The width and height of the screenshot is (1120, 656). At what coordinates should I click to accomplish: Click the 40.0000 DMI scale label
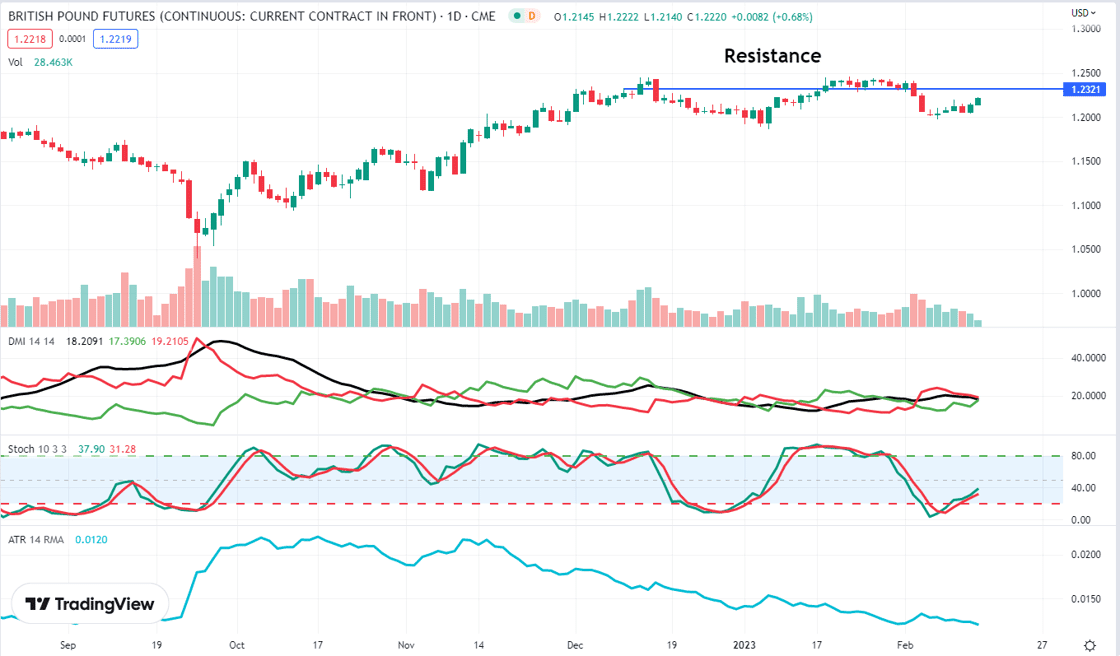[1089, 358]
